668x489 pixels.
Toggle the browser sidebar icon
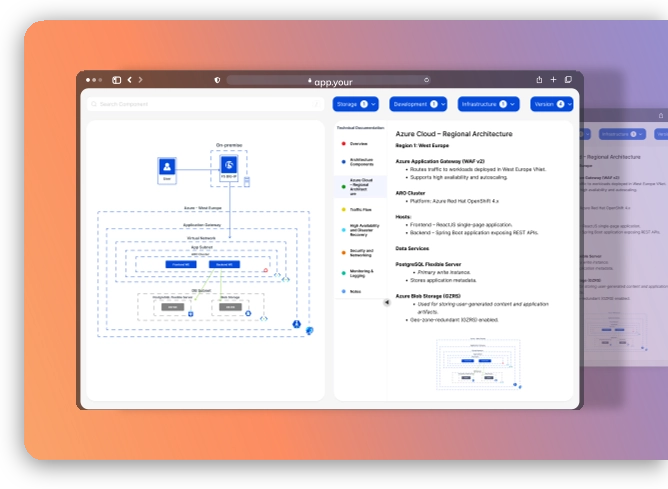click(x=116, y=80)
